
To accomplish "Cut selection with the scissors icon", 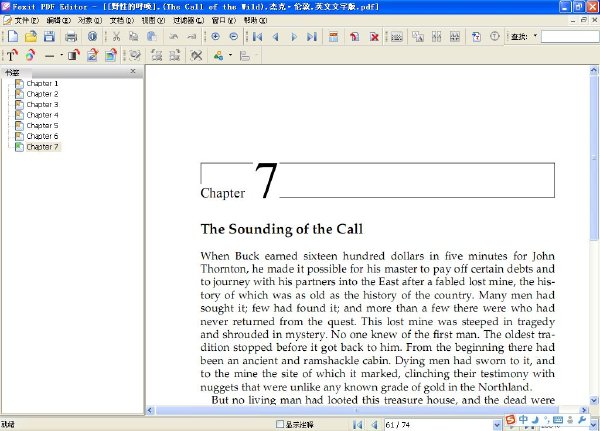I will (116, 37).
